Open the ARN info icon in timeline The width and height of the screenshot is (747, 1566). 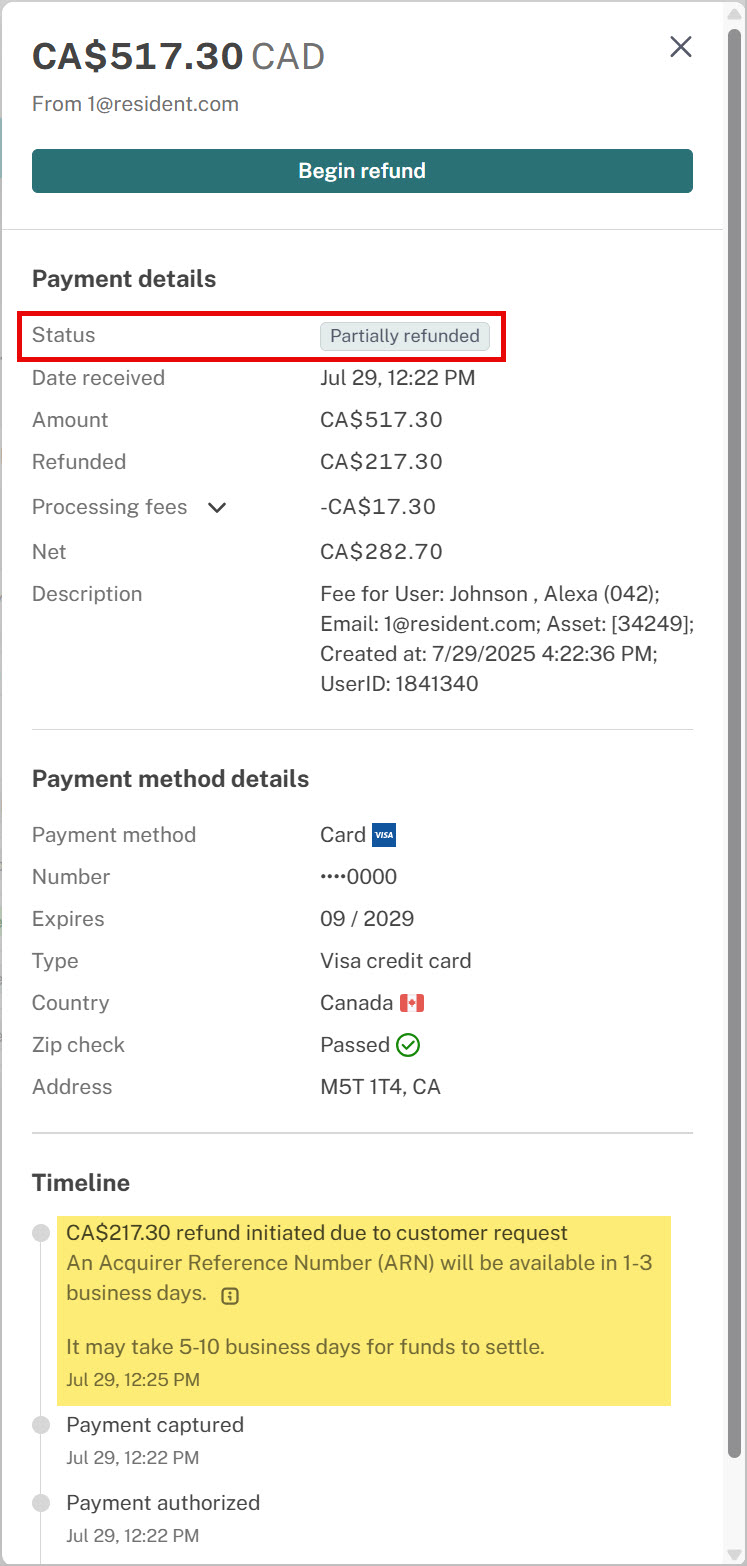click(x=230, y=1296)
